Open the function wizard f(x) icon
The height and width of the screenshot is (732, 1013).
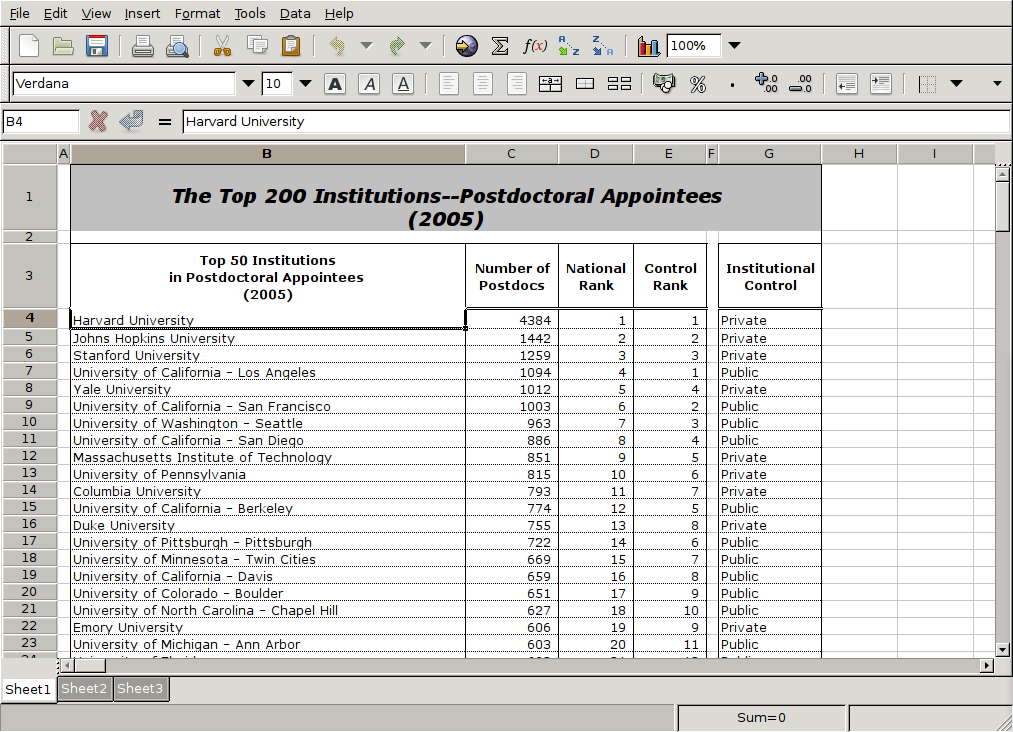pos(534,46)
